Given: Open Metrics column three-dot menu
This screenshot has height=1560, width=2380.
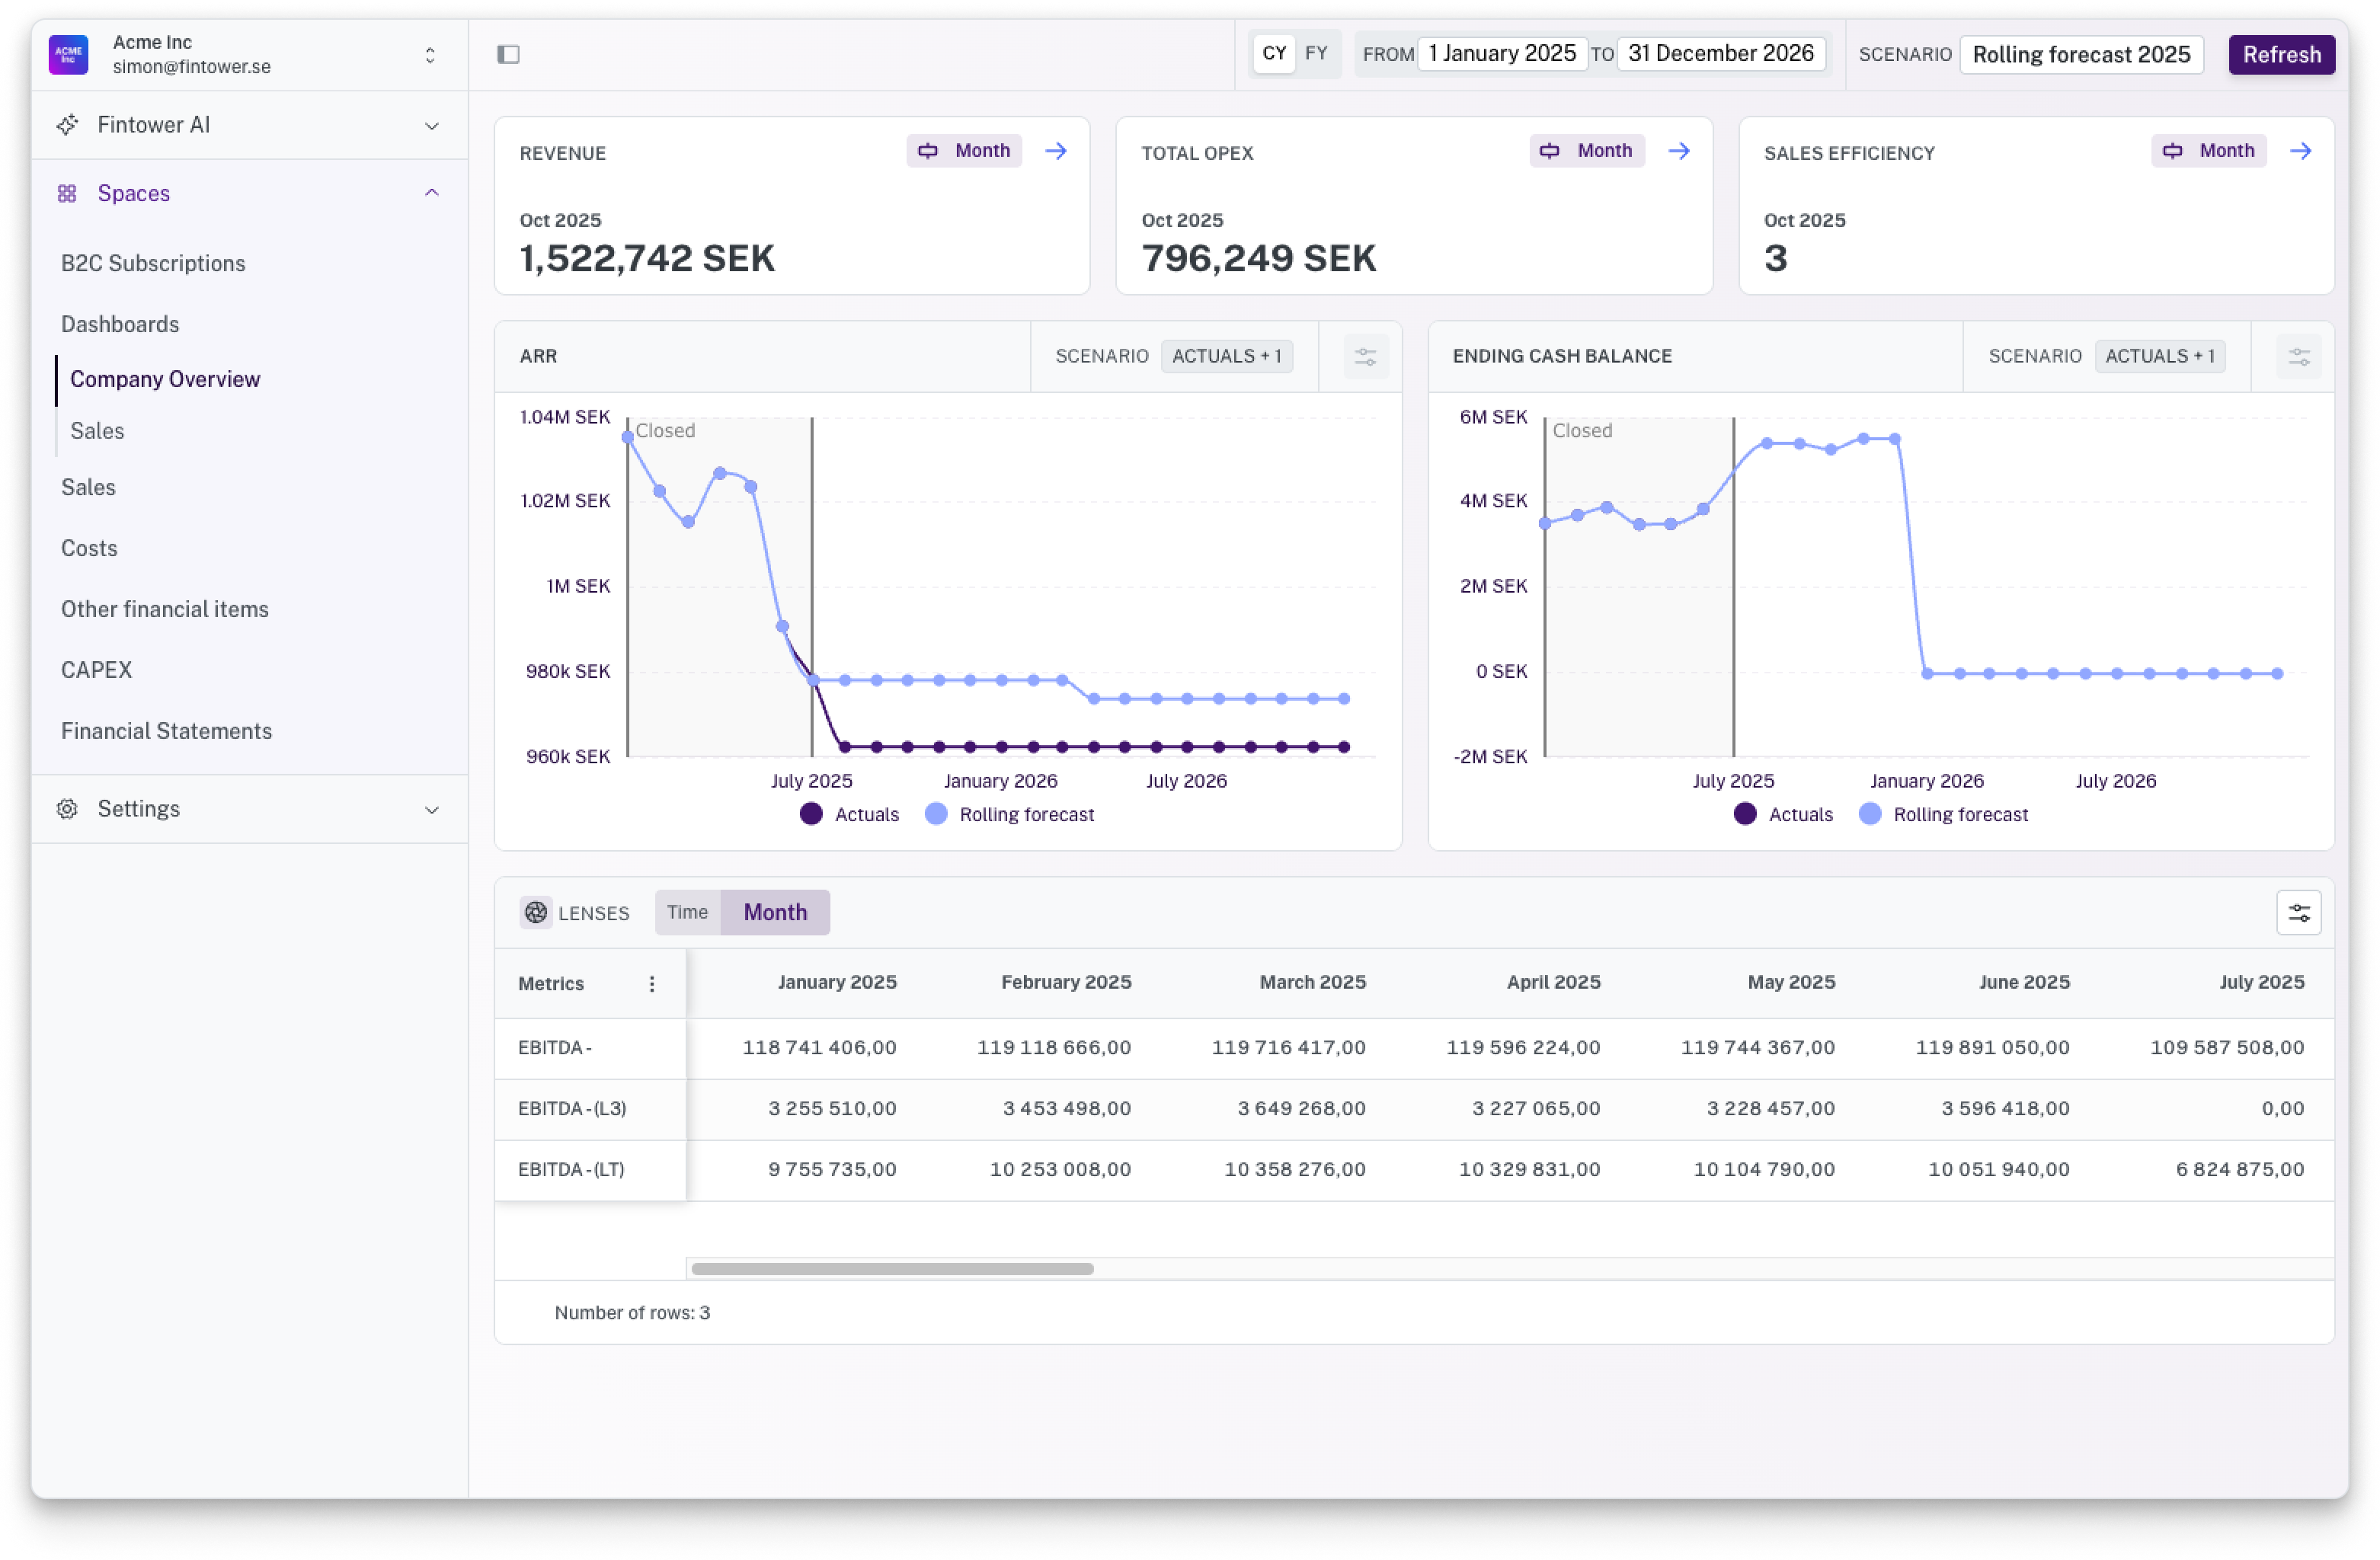Looking at the screenshot, I should click(x=652, y=984).
